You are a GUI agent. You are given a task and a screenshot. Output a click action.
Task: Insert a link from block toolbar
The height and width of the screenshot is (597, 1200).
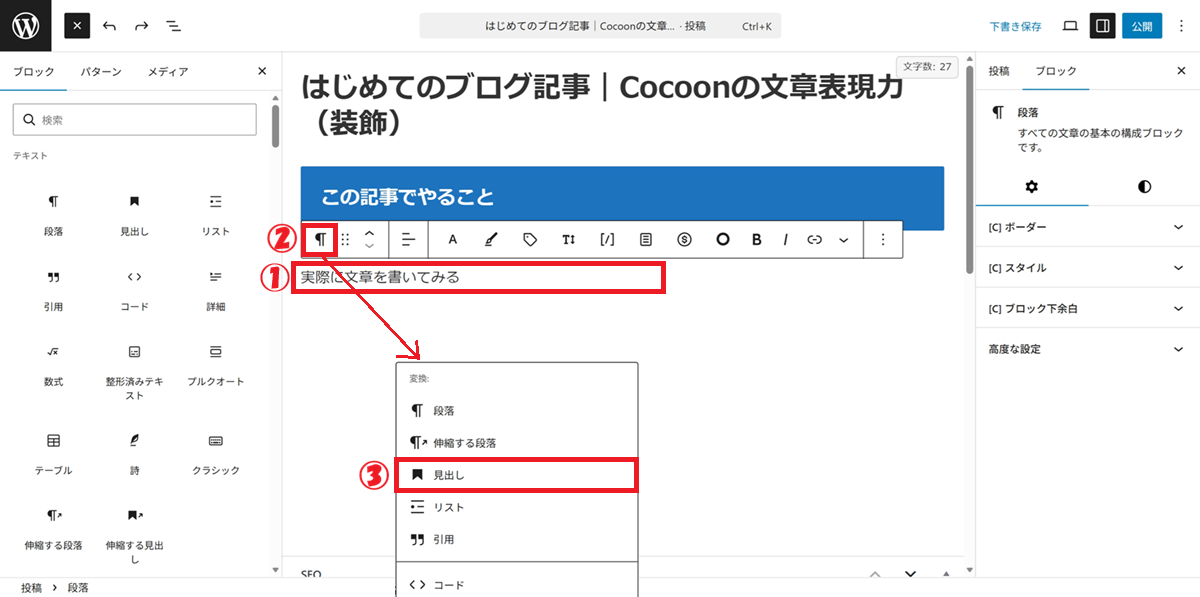[814, 240]
